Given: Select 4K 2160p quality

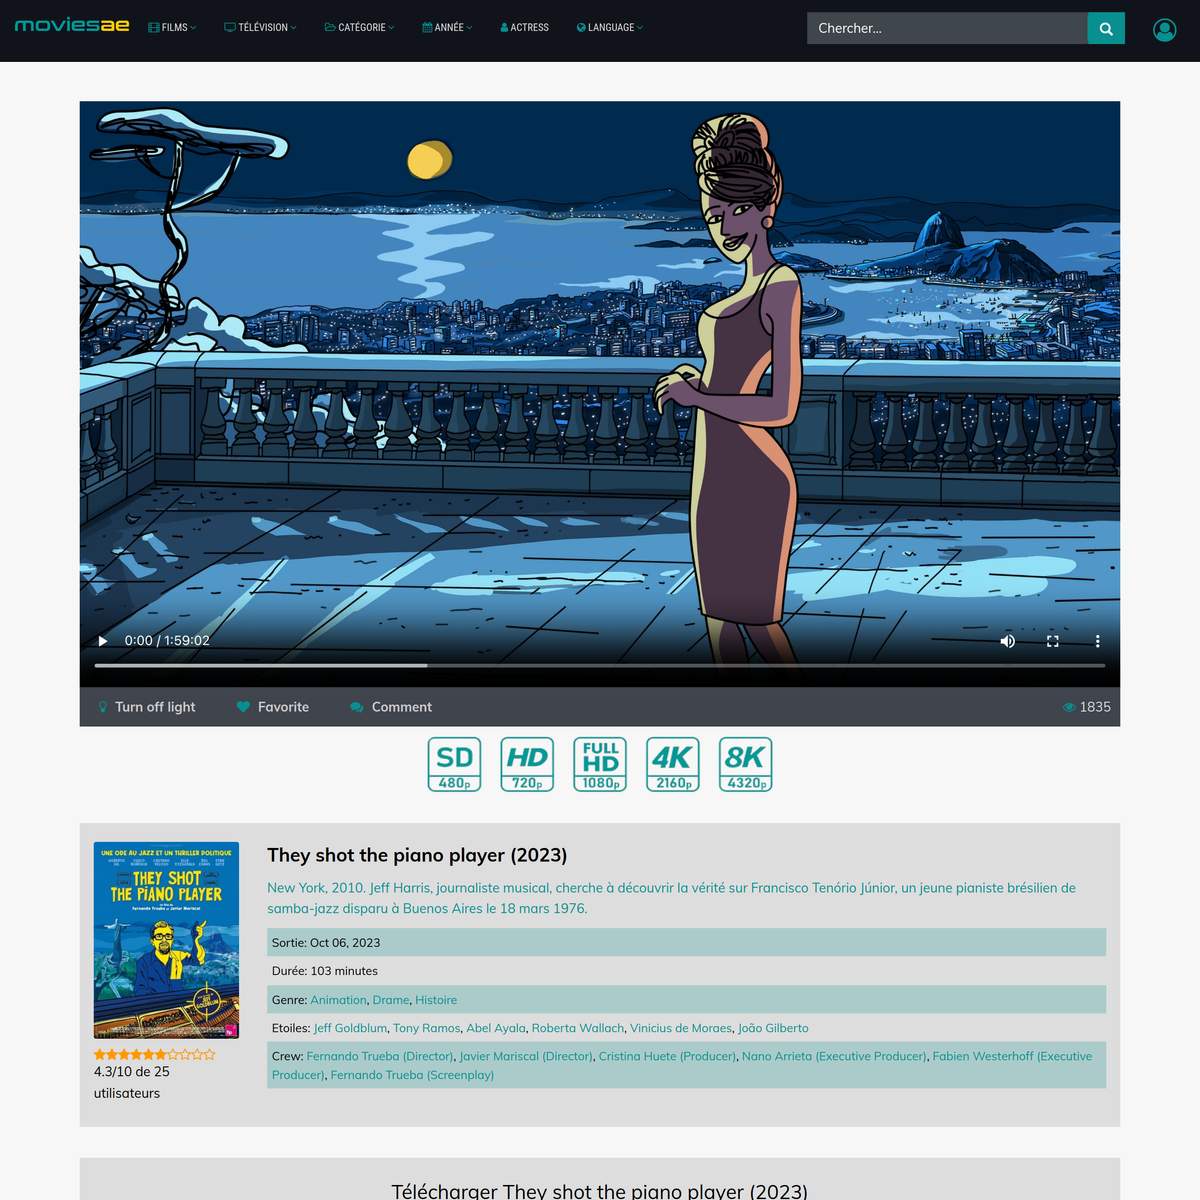Looking at the screenshot, I should coord(673,764).
